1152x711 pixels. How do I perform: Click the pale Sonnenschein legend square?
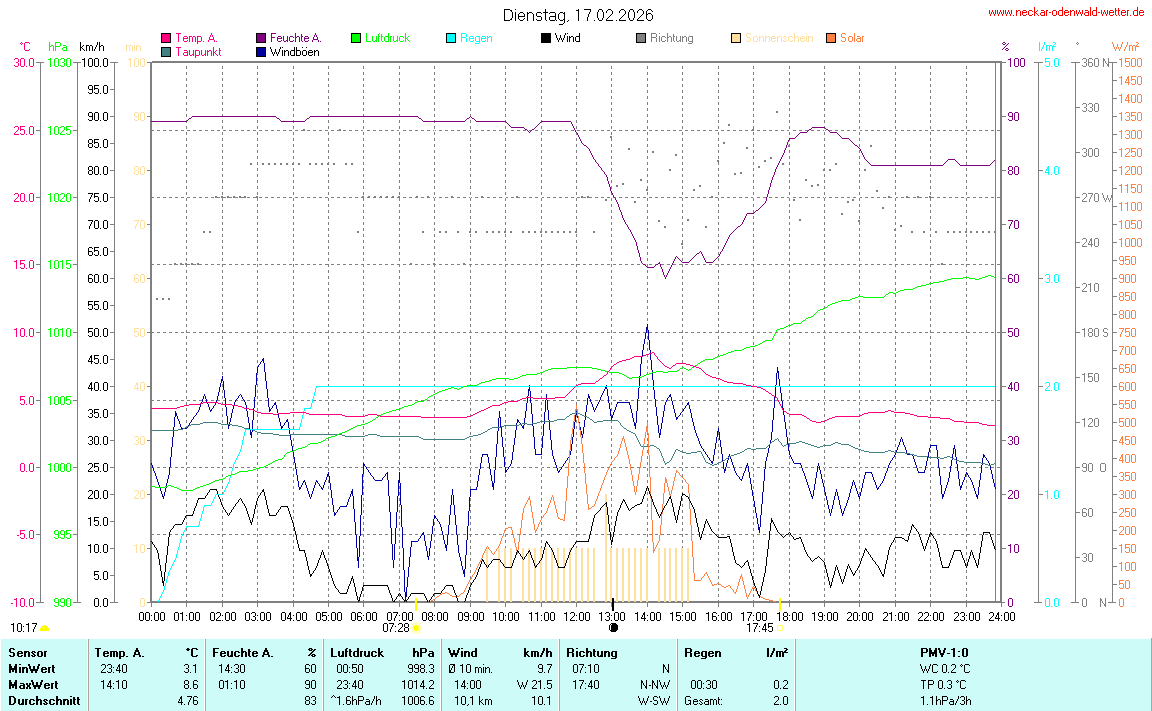[x=736, y=38]
